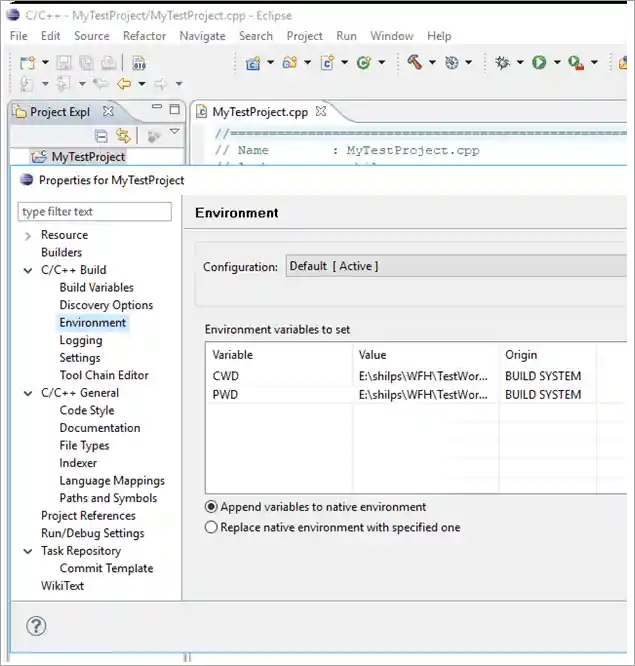This screenshot has width=635, height=666.
Task: Select Run/Debug Settings in properties tree
Action: (93, 533)
